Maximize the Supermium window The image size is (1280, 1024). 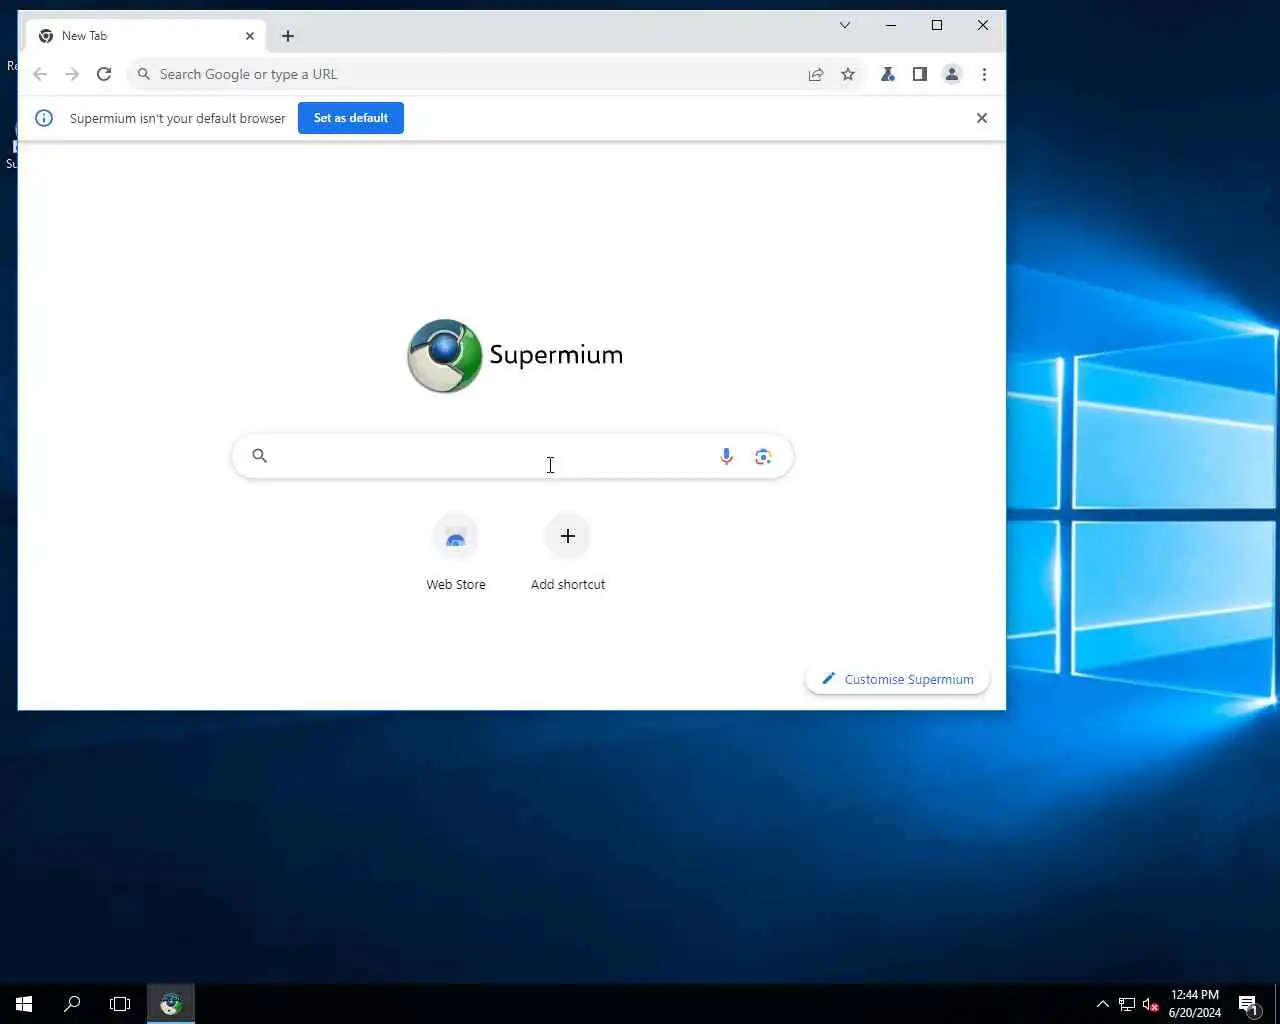pos(937,25)
